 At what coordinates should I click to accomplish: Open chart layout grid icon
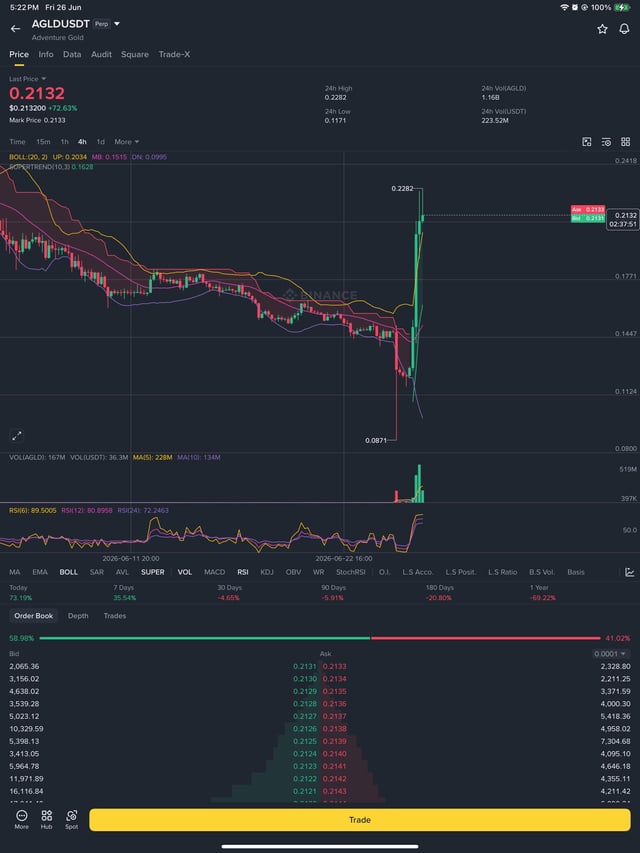(625, 142)
